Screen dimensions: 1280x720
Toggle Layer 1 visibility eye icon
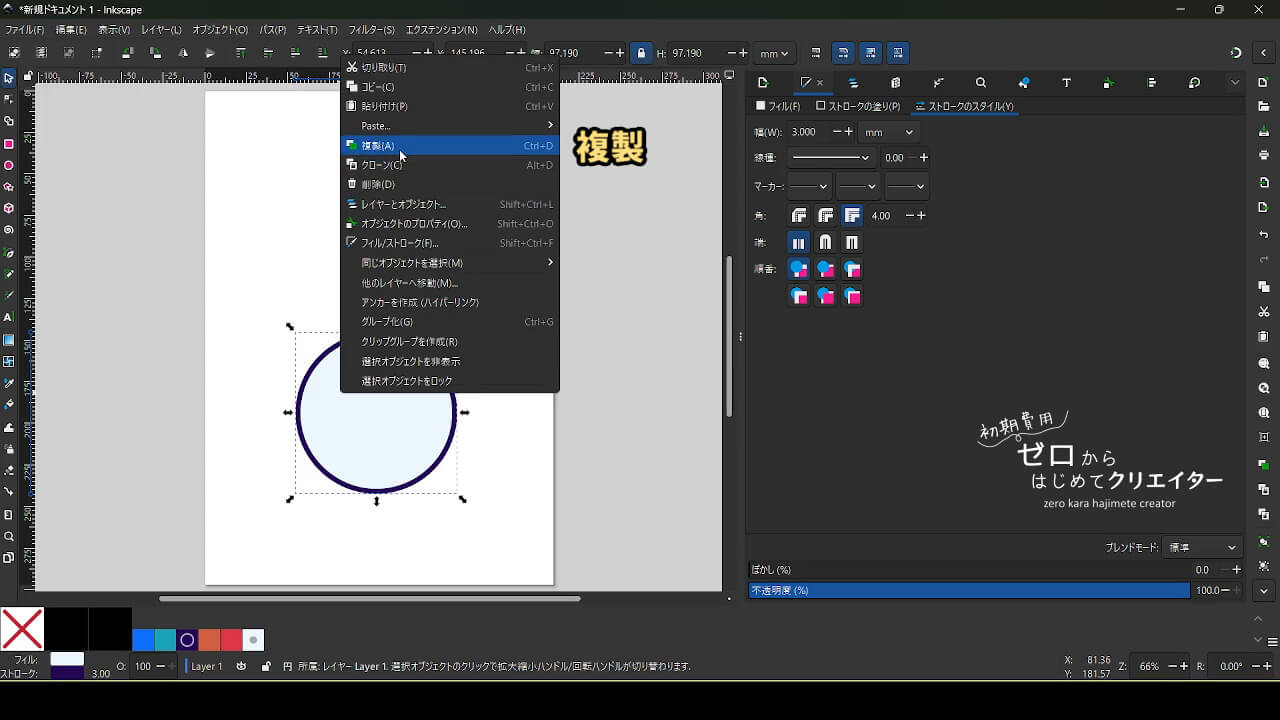click(x=241, y=666)
